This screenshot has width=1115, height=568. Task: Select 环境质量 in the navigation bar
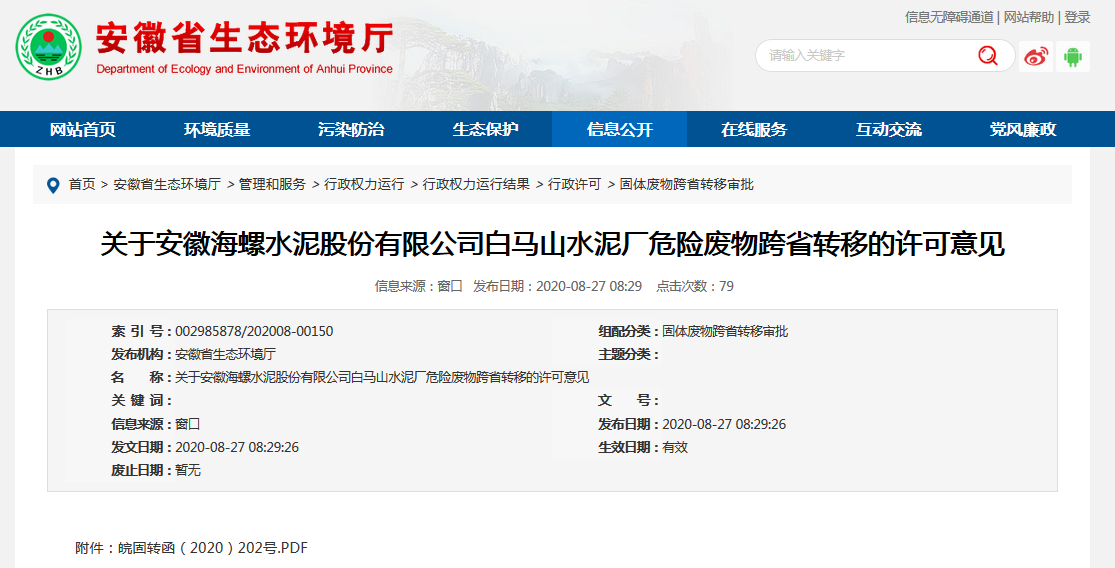click(217, 130)
